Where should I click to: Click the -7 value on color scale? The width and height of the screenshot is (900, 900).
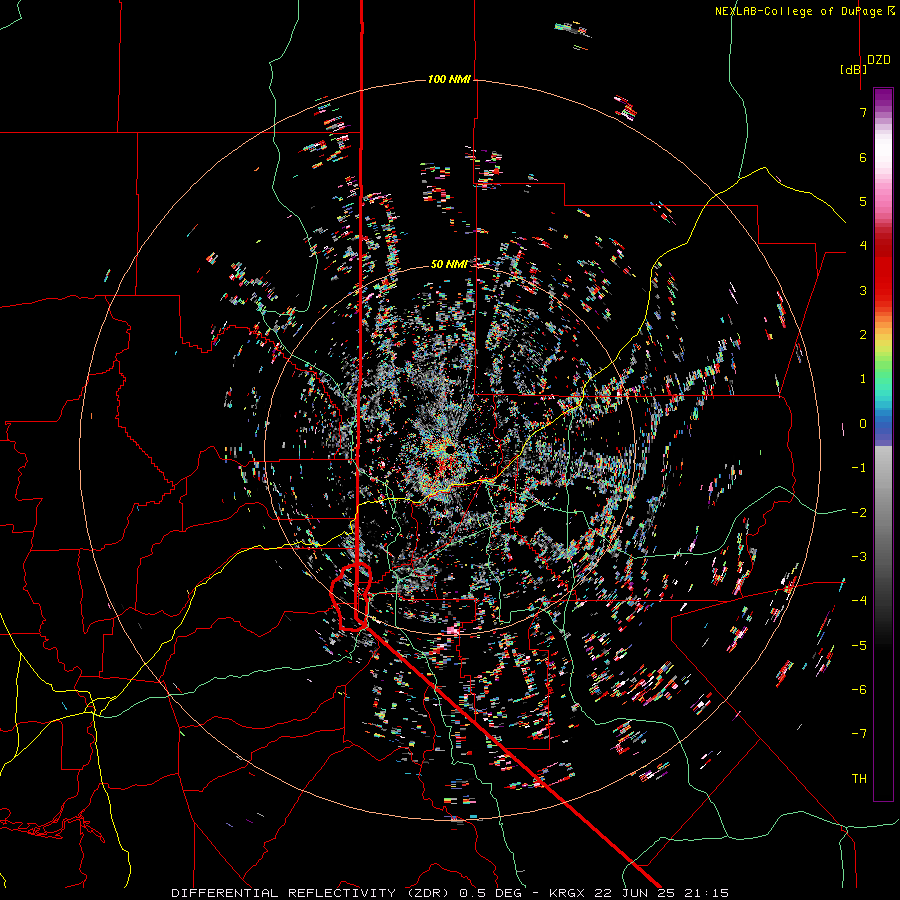tap(859, 734)
